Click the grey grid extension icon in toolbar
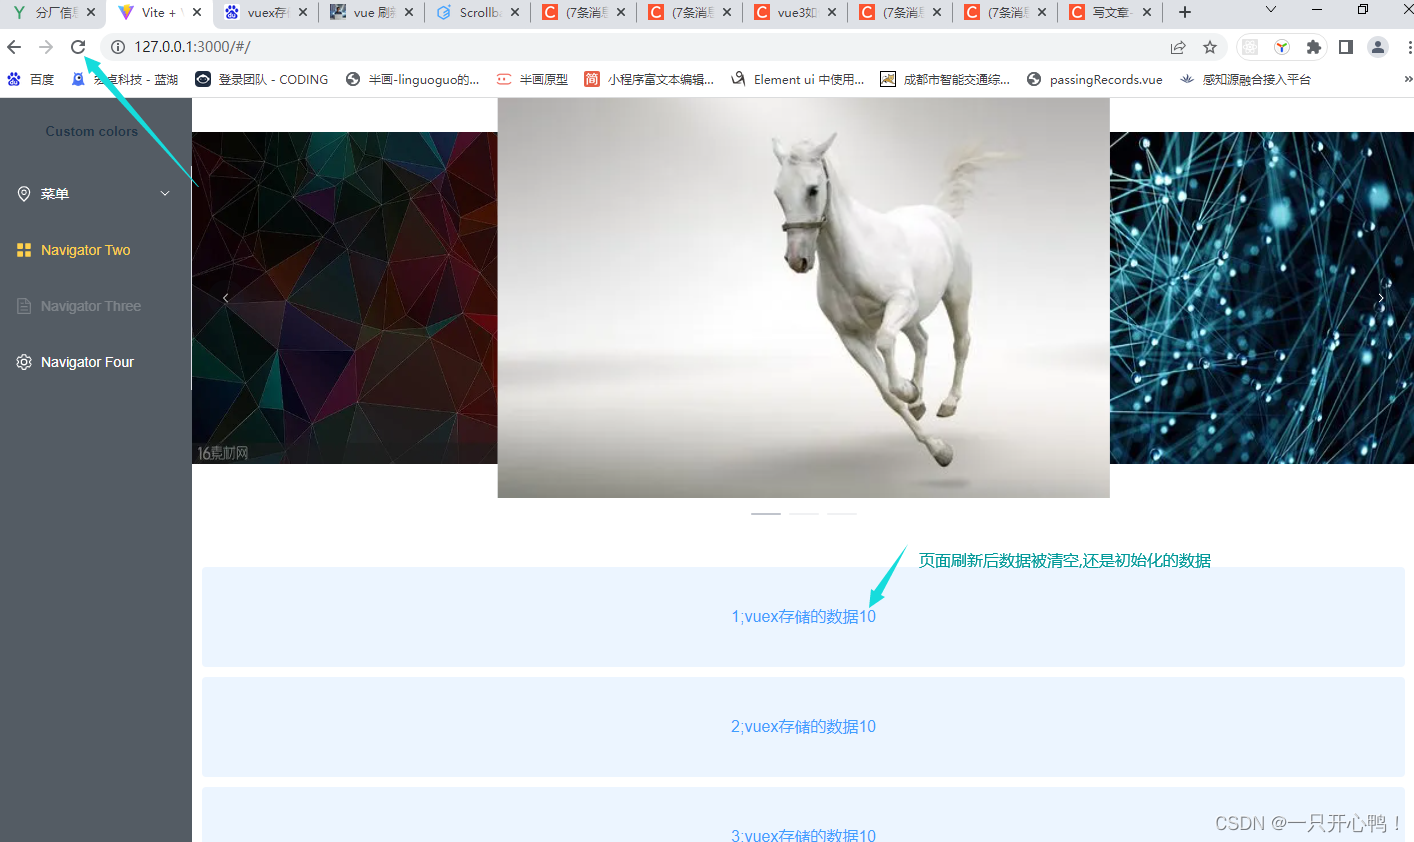 tap(1250, 47)
